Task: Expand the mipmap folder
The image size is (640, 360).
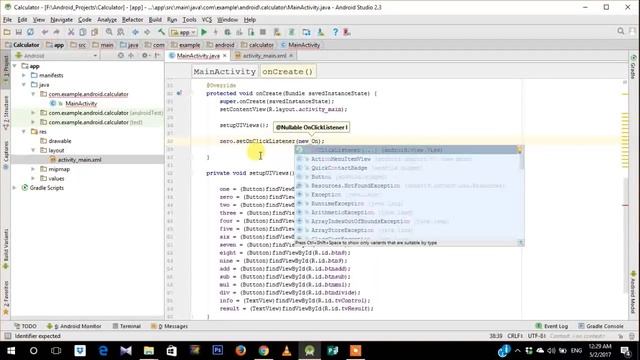Action: point(33,169)
